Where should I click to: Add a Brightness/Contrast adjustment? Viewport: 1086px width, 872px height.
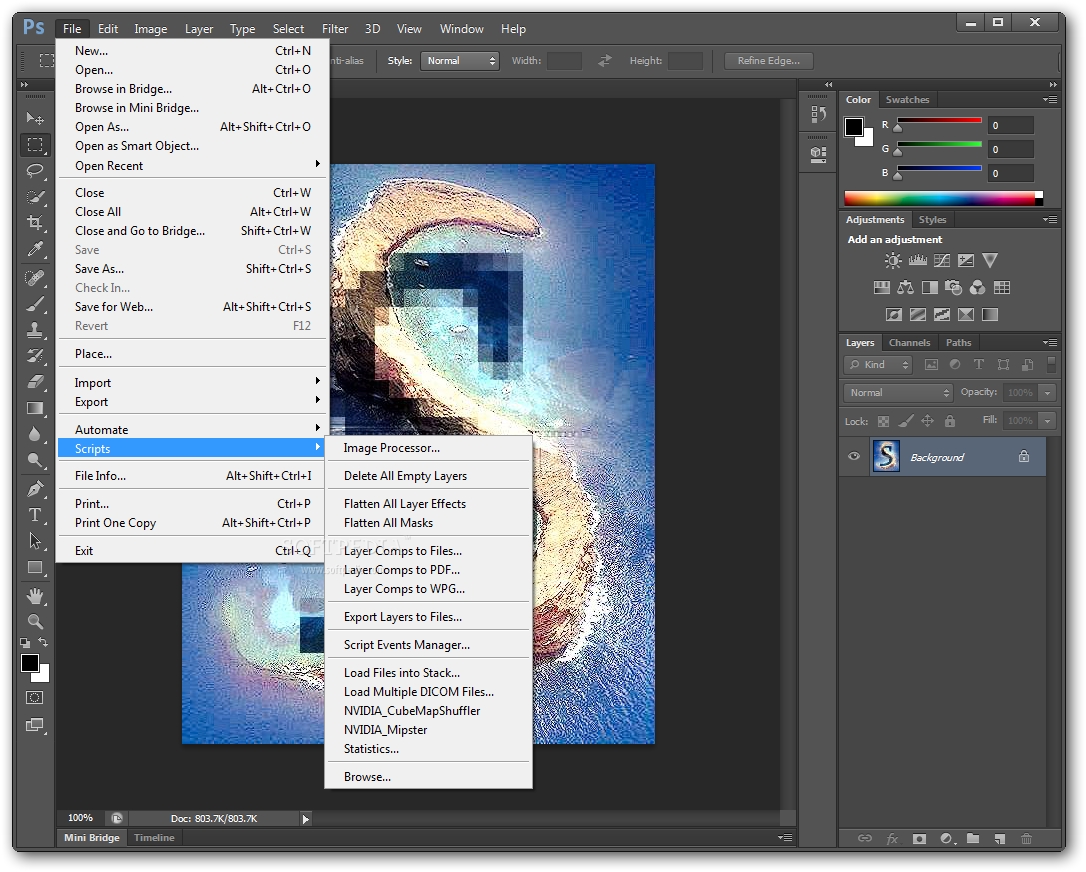(893, 261)
